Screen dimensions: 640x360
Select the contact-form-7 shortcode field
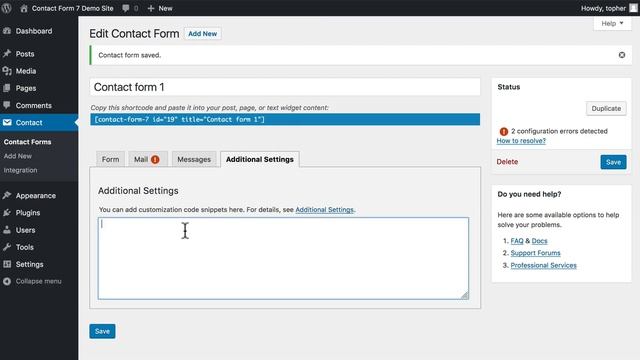[285, 120]
